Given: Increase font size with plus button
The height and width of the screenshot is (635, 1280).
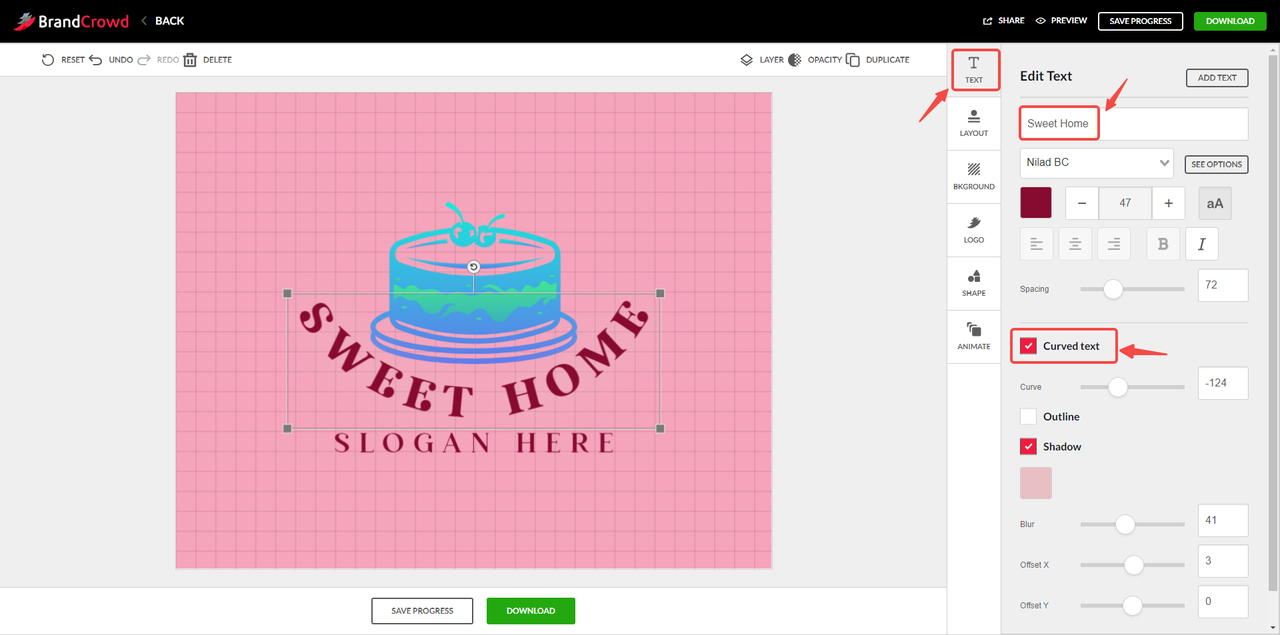Looking at the screenshot, I should 1169,203.
